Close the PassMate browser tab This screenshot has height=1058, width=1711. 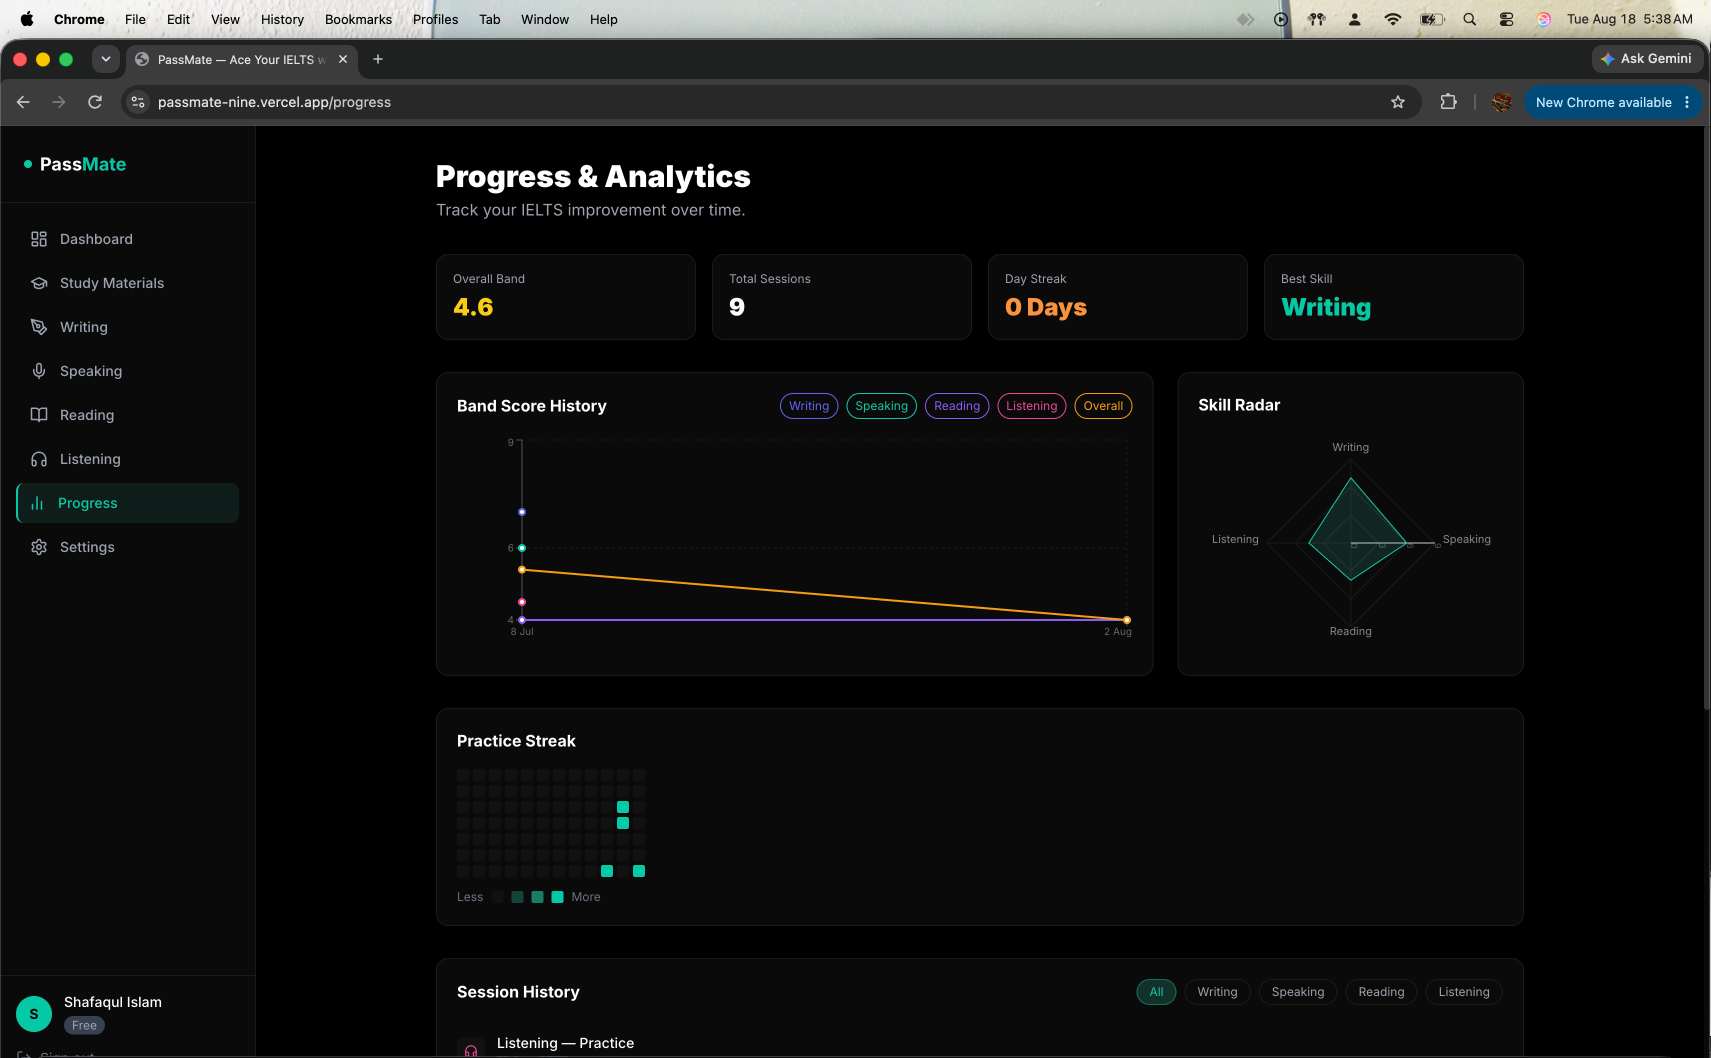tap(343, 59)
